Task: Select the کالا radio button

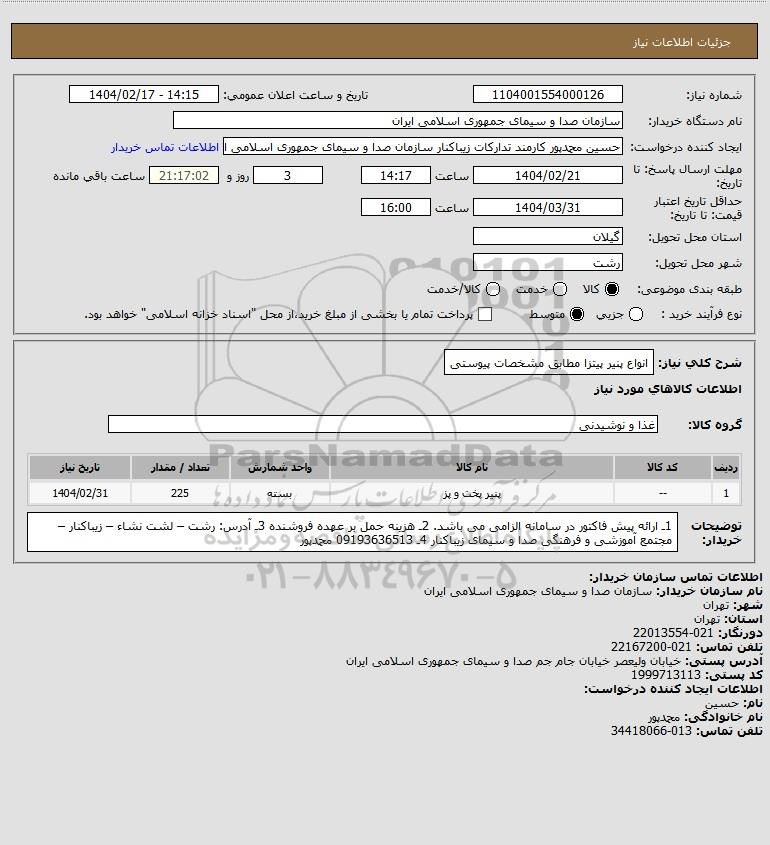Action: click(612, 289)
